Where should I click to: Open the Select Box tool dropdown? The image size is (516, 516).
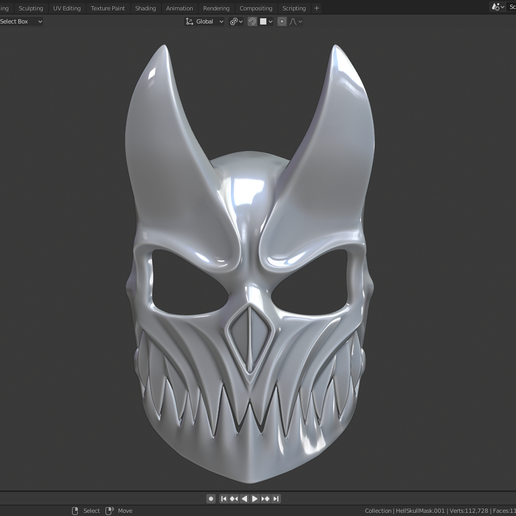pyautogui.click(x=21, y=22)
